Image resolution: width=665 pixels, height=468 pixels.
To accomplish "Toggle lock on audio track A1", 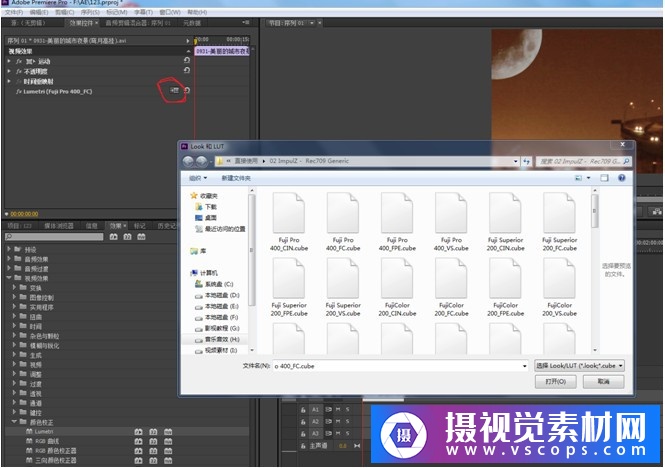I will pos(303,410).
